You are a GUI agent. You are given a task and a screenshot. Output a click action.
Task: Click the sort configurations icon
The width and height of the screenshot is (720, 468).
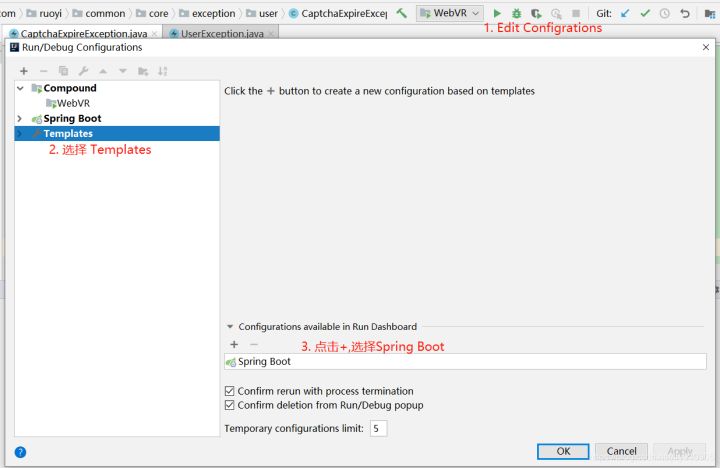pos(163,71)
